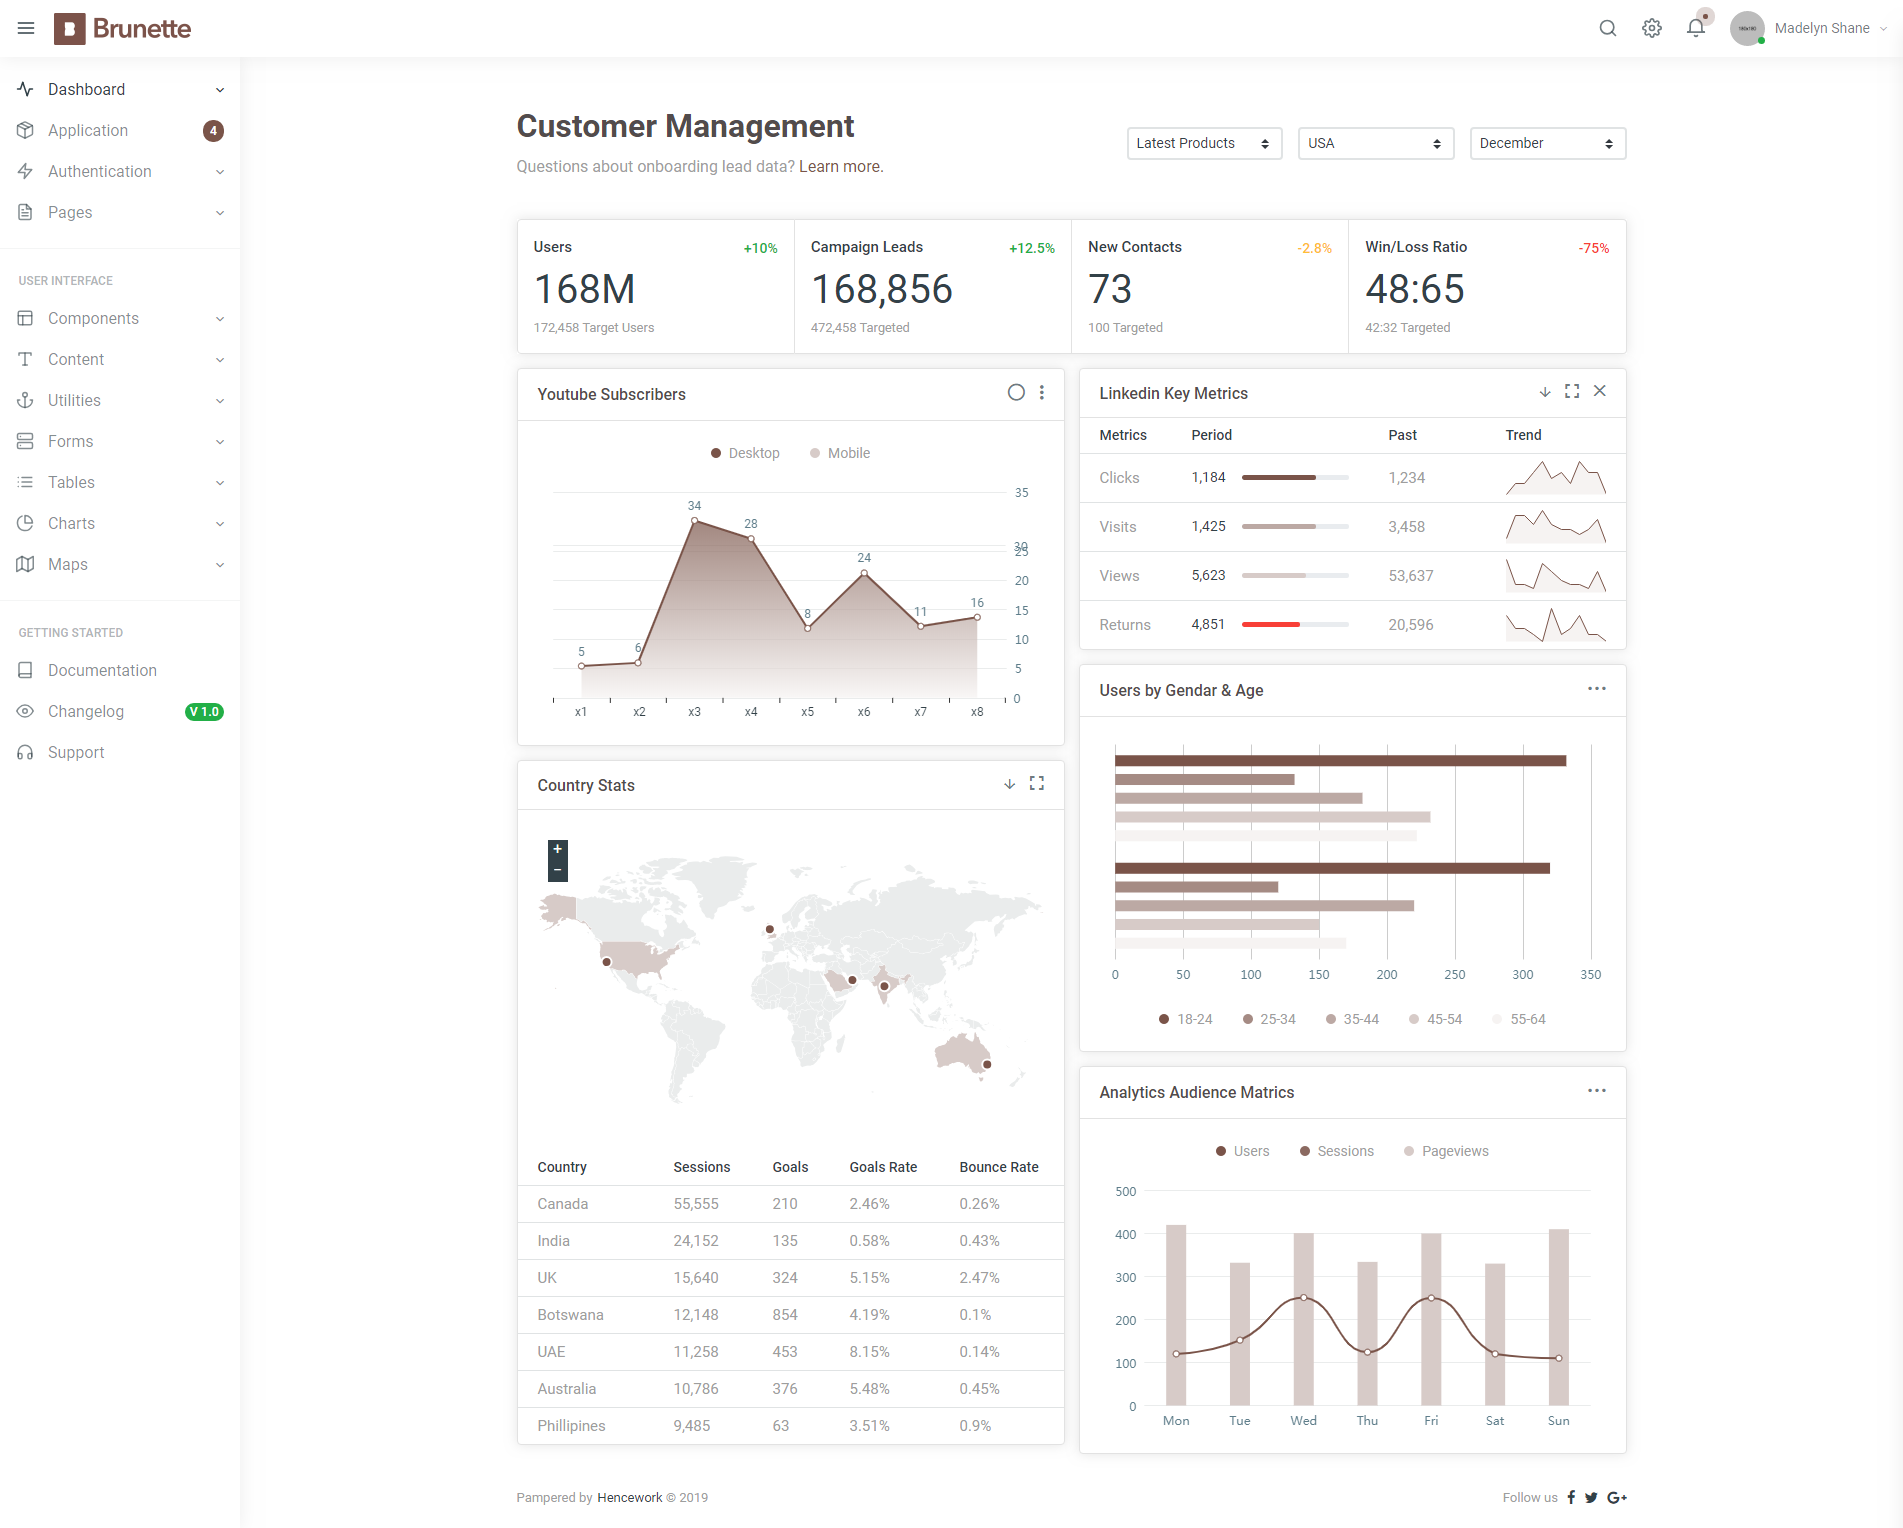Image resolution: width=1903 pixels, height=1528 pixels.
Task: Toggle the 18-24 age legend item
Action: 1185,1019
